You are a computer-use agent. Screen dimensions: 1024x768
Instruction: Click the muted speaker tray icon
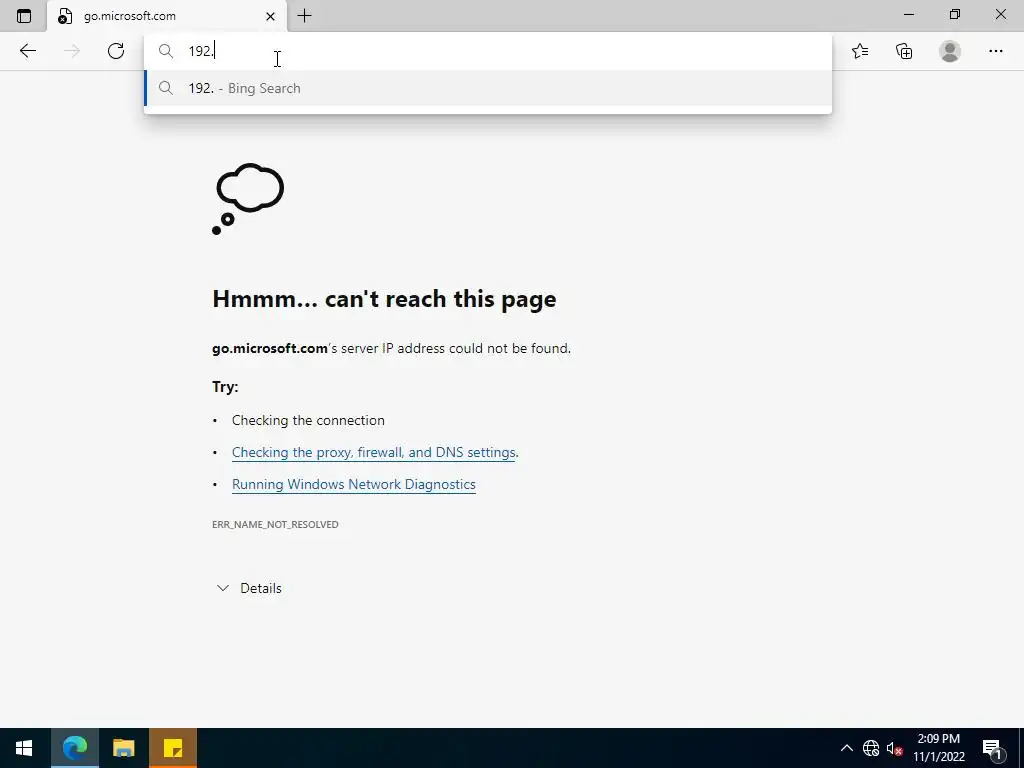894,748
